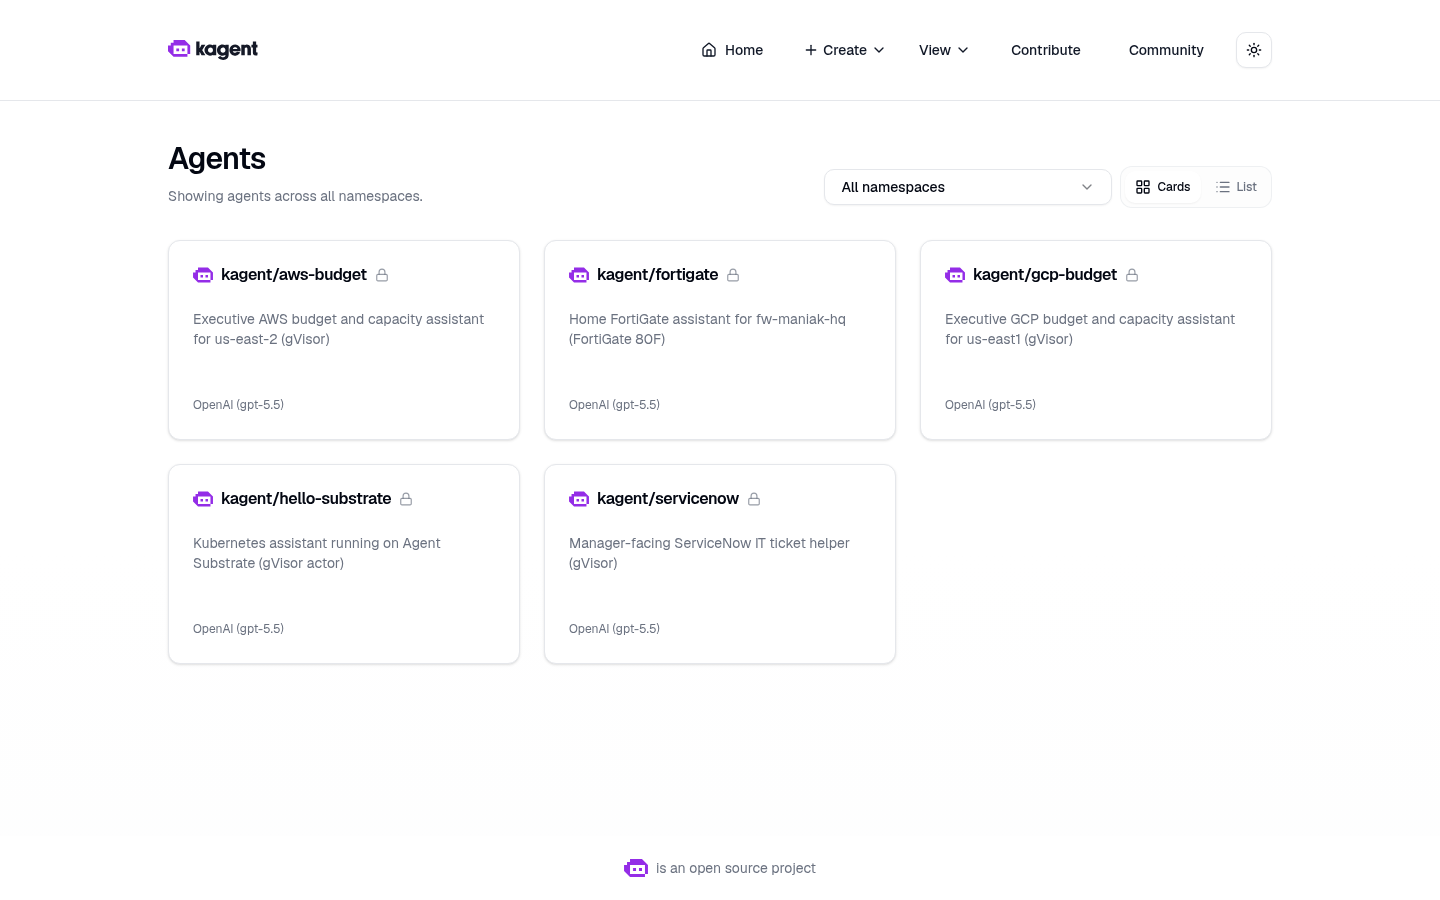Click the house icon beside Home
The image size is (1440, 900).
tap(709, 50)
